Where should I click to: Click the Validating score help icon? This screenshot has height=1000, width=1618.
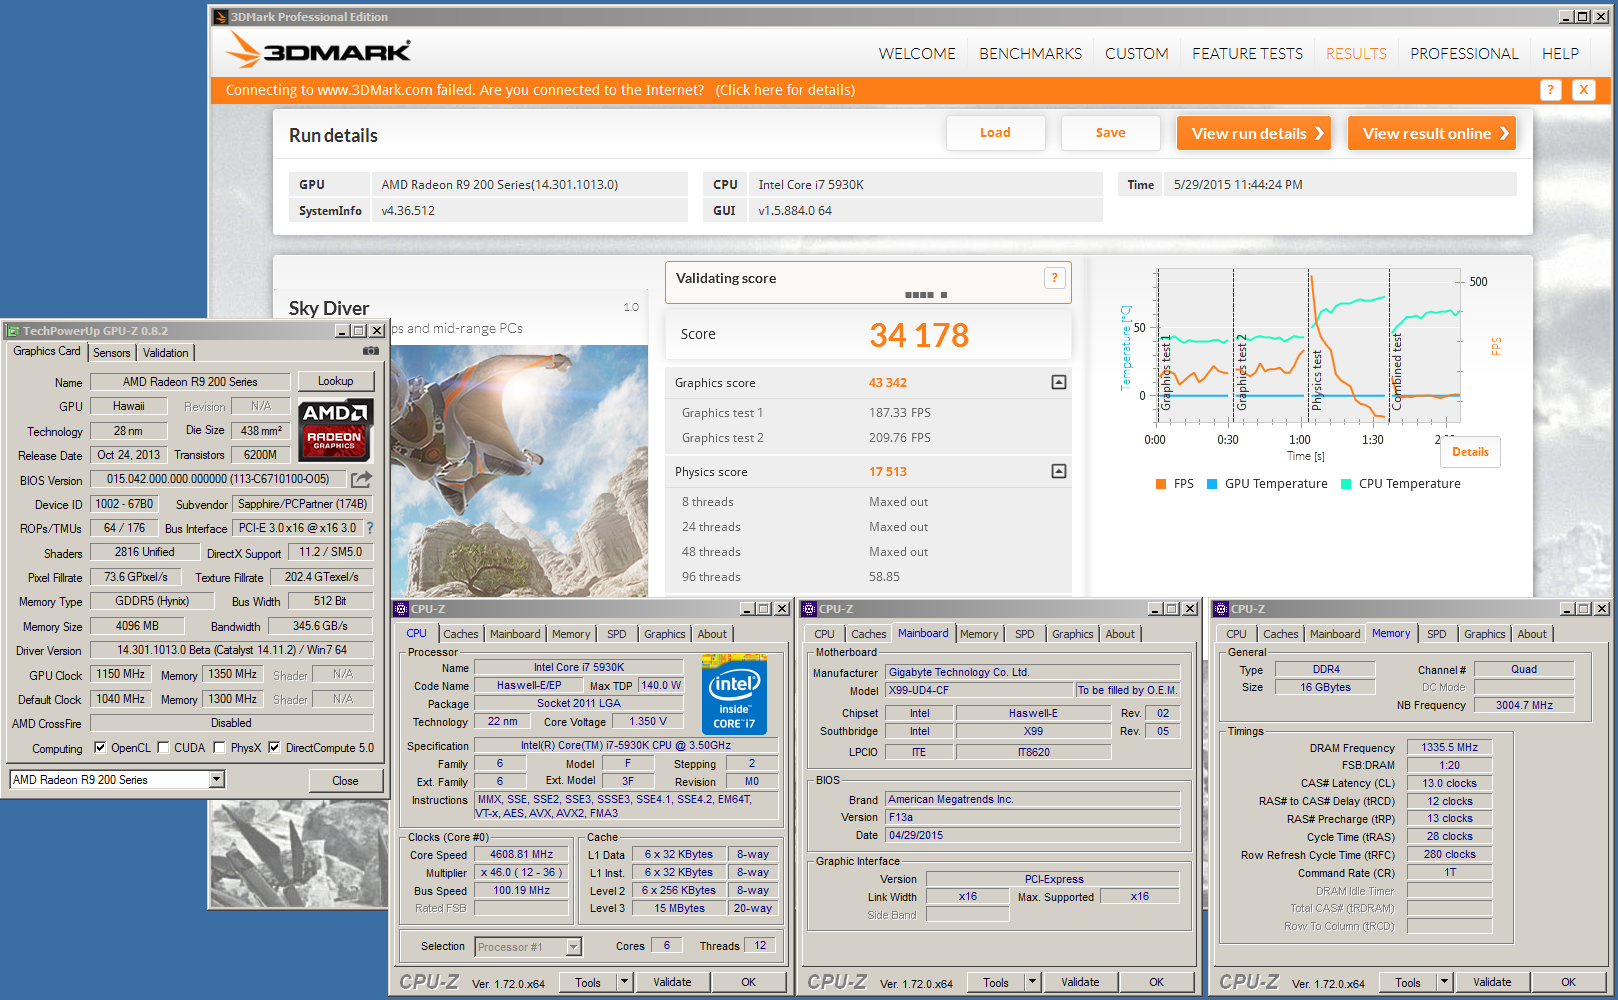pos(1054,278)
